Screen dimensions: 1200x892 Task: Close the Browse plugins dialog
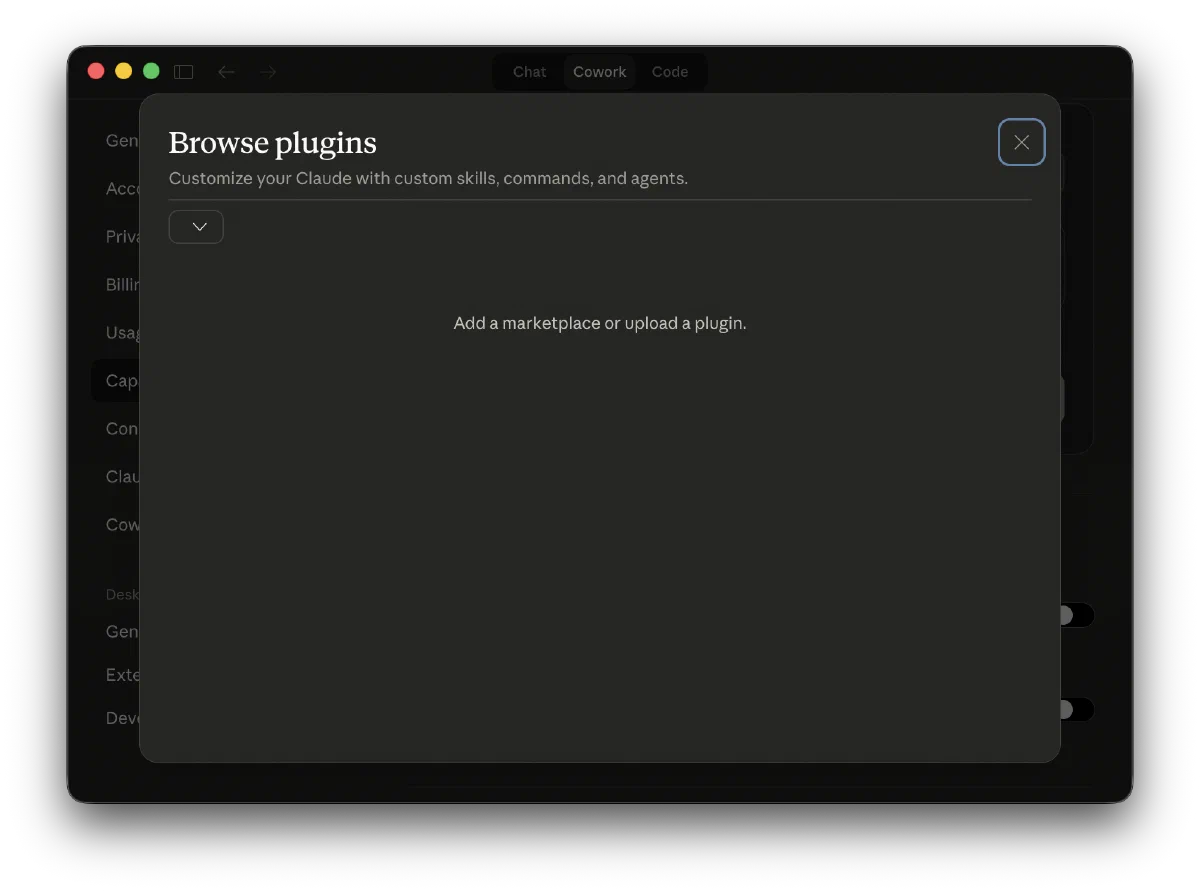[x=1021, y=142]
